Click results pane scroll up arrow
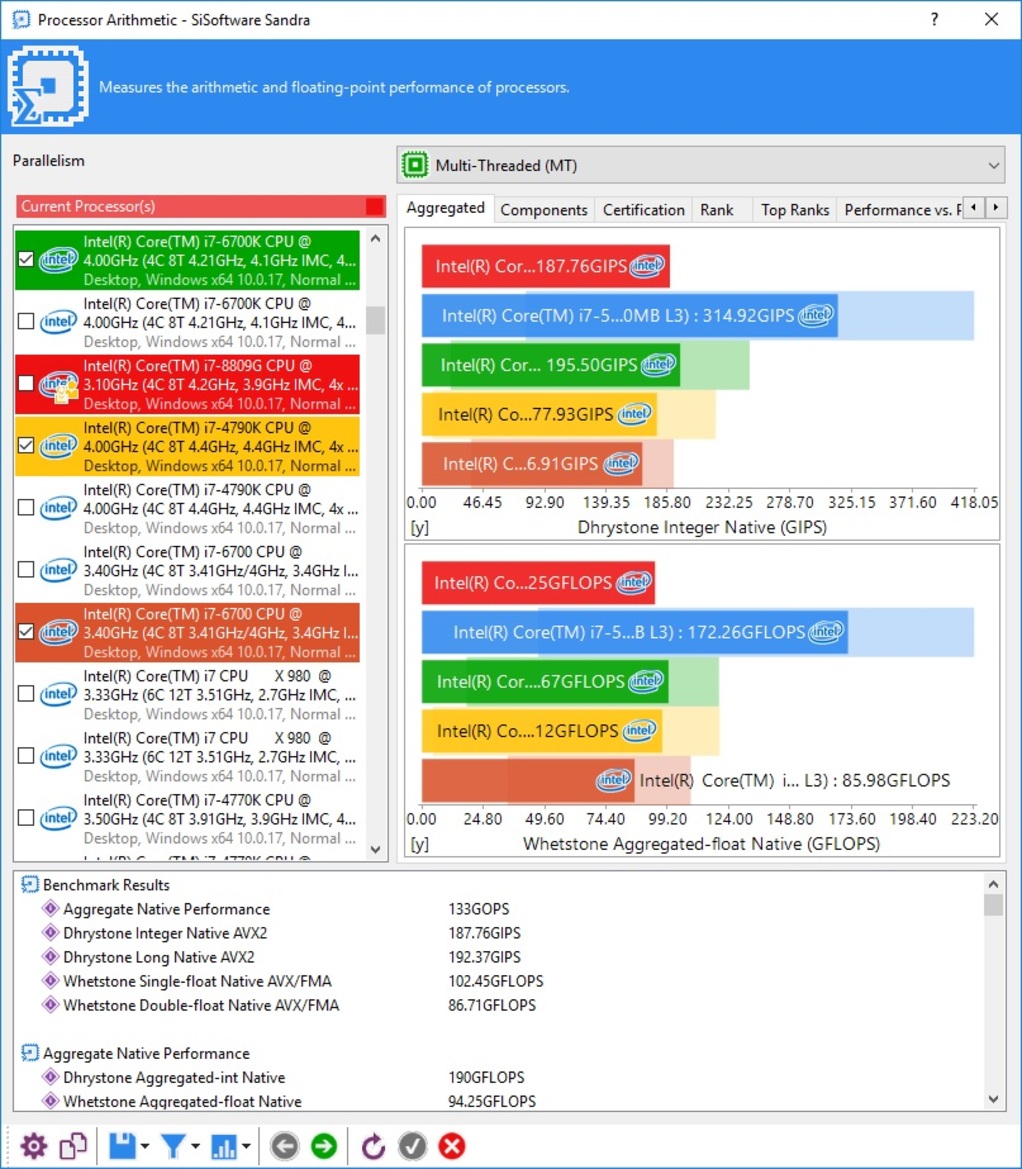Viewport: 1022px width, 1169px height. (993, 884)
